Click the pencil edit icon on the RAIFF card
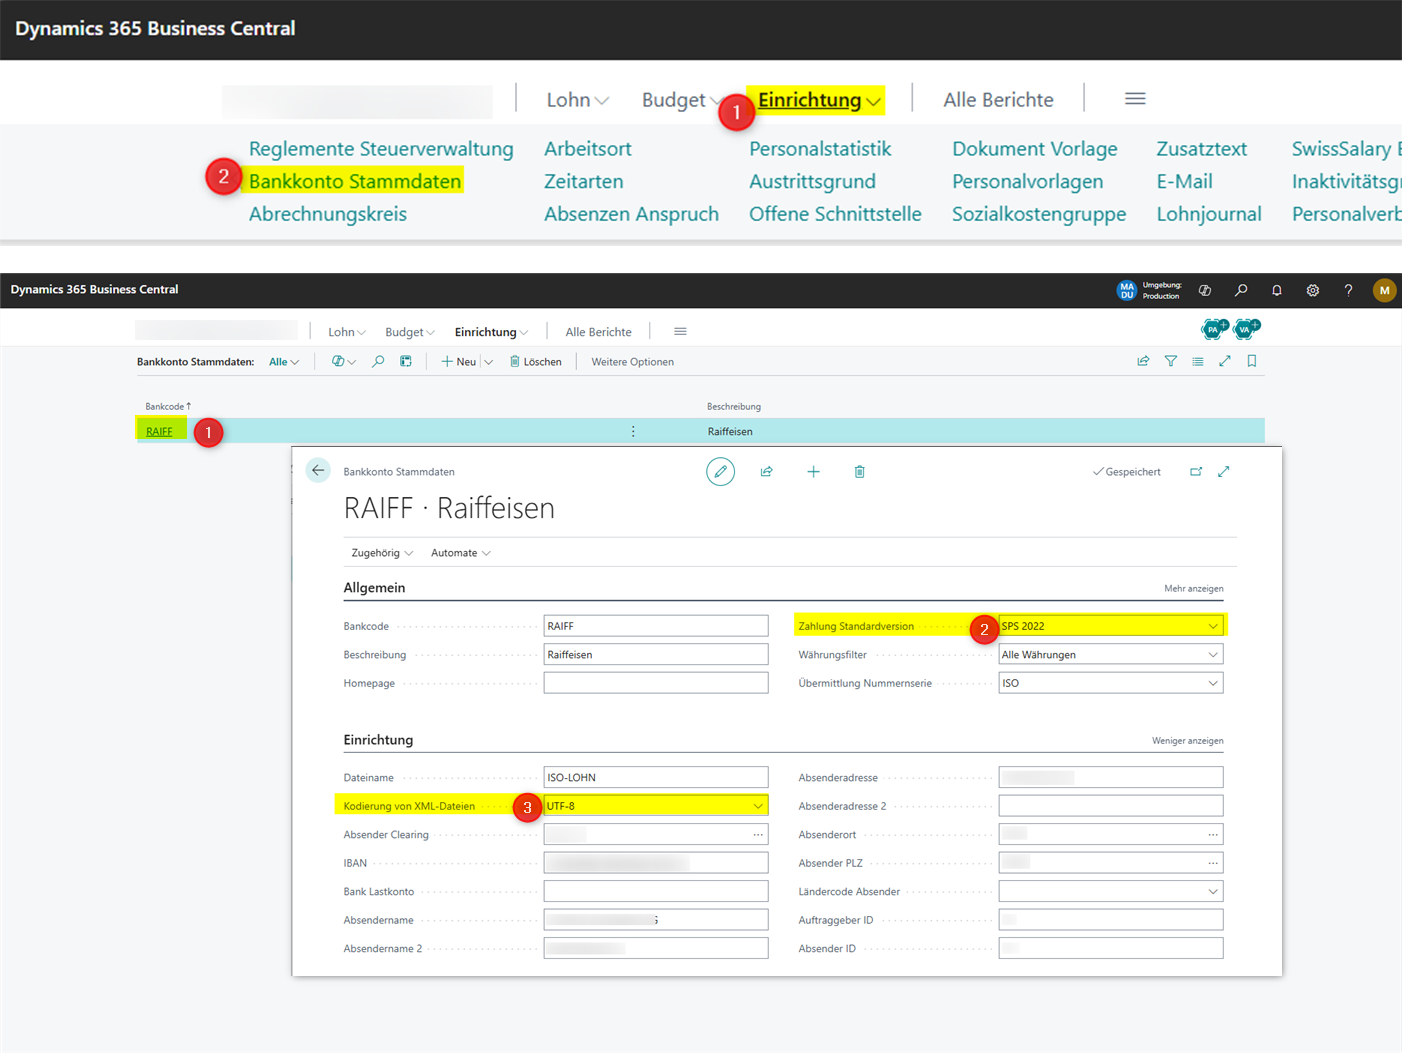This screenshot has height=1053, width=1402. coord(720,471)
